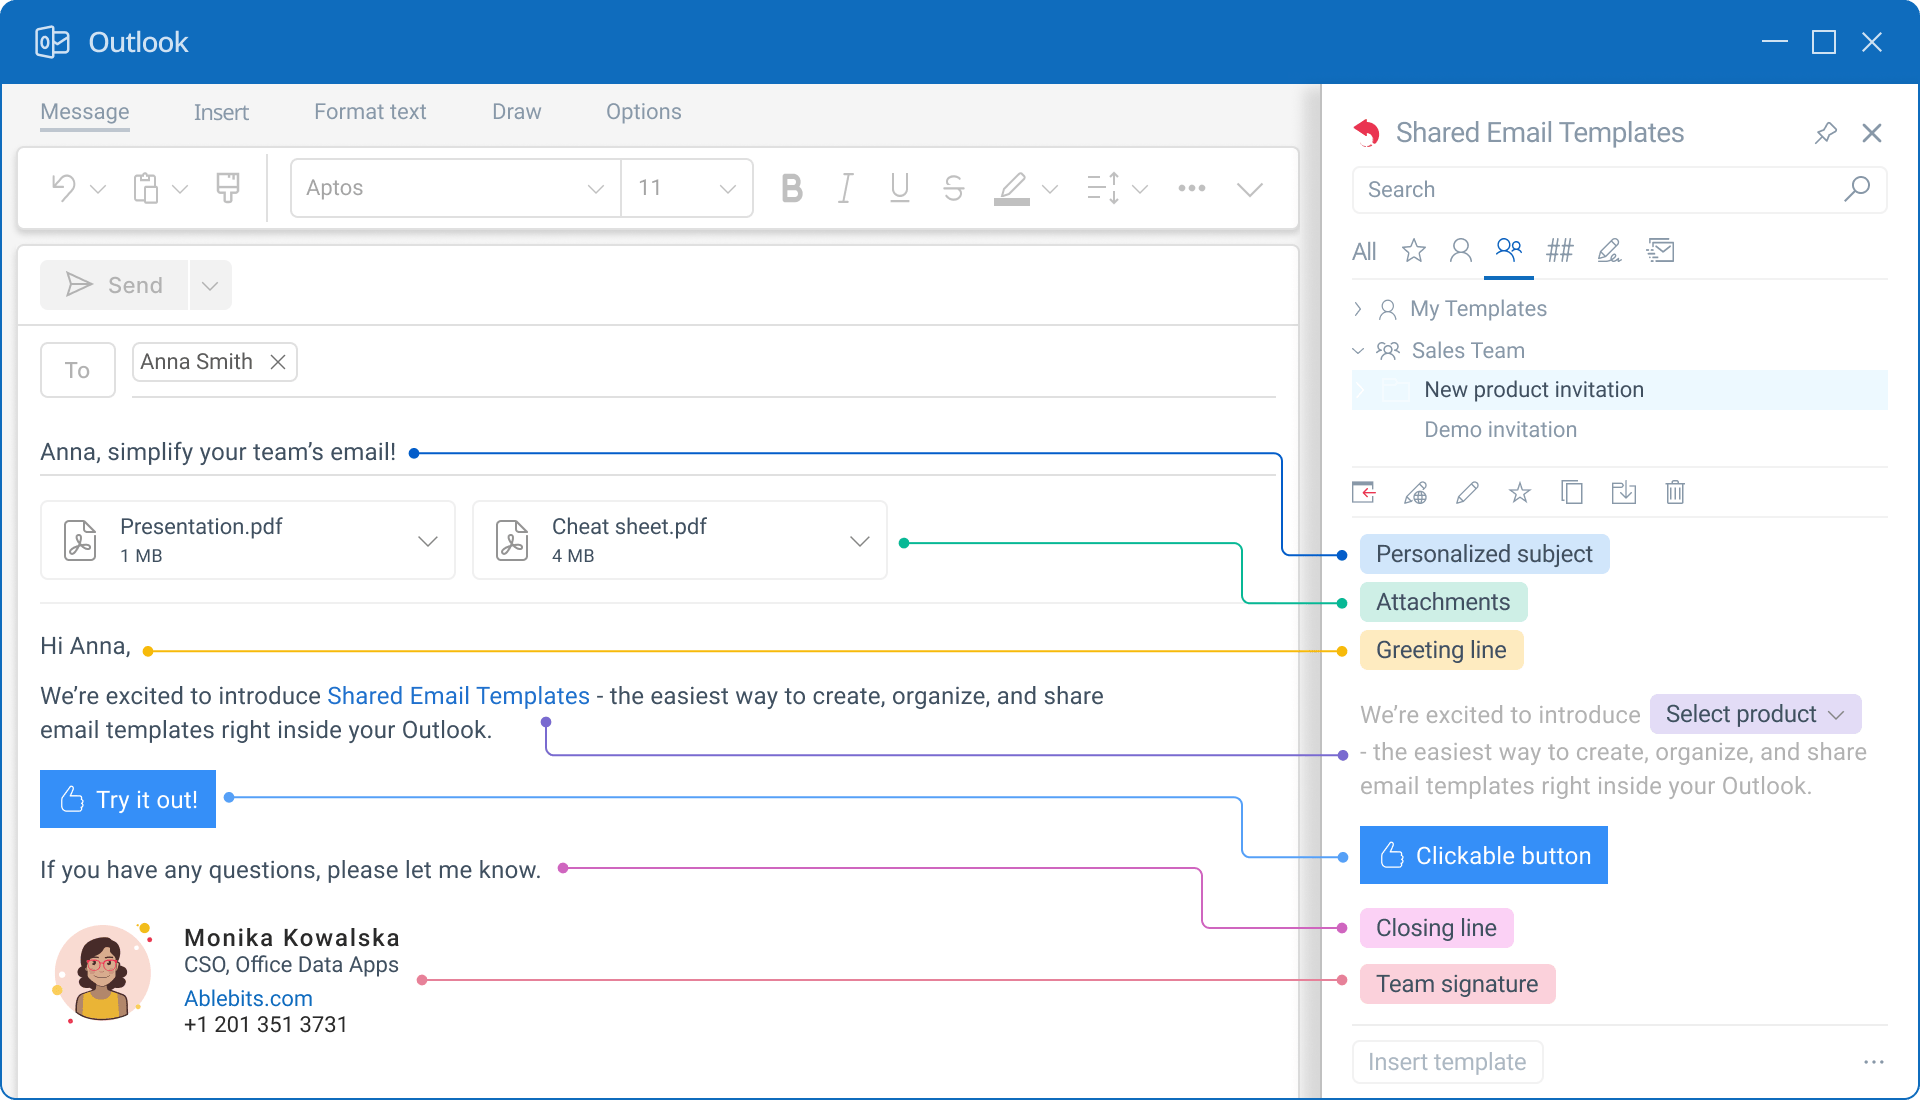Click the magnifier search icon
Viewport: 1920px width, 1100px height.
(x=1857, y=189)
